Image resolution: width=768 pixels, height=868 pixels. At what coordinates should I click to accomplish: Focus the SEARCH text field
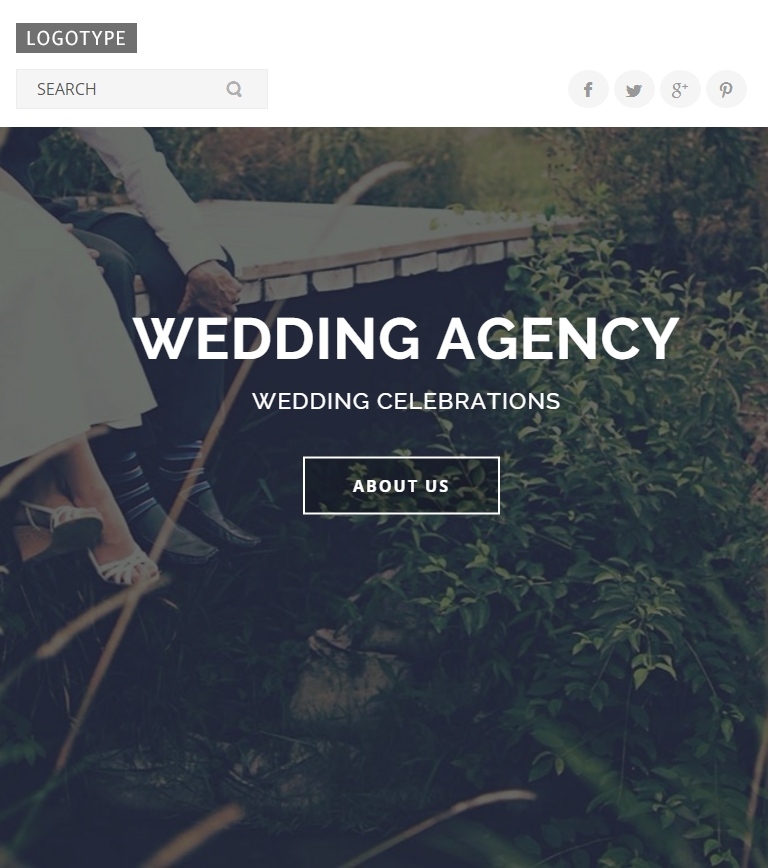[x=142, y=89]
